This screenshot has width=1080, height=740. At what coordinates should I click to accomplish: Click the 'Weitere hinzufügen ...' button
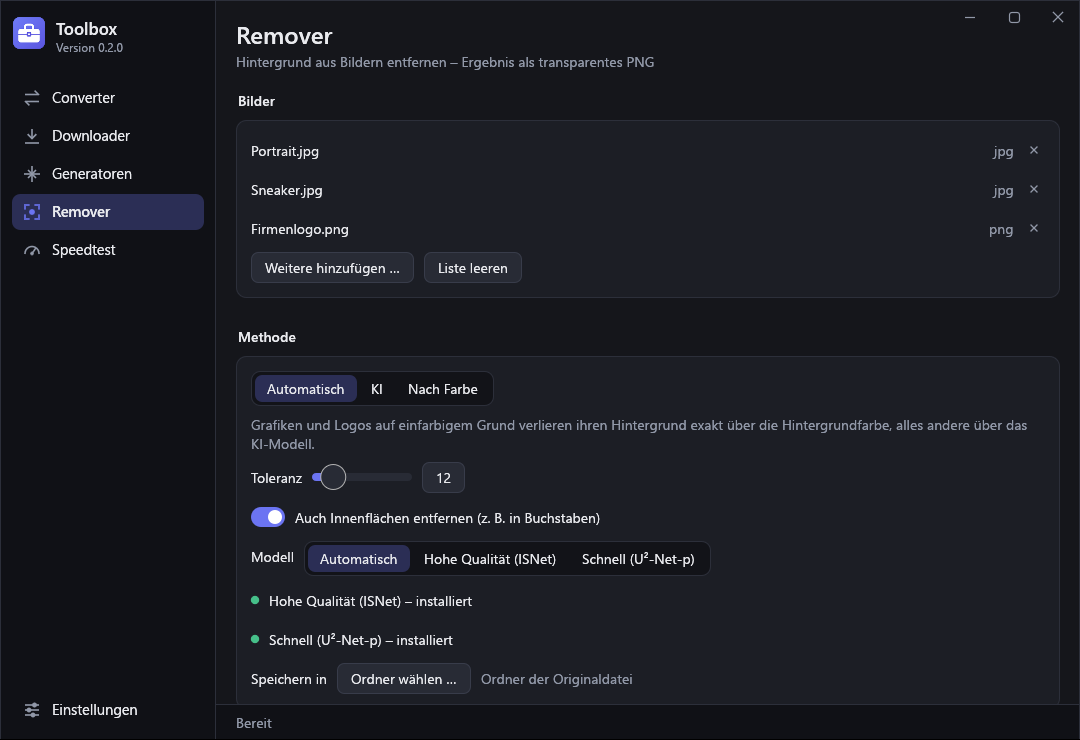(x=332, y=268)
